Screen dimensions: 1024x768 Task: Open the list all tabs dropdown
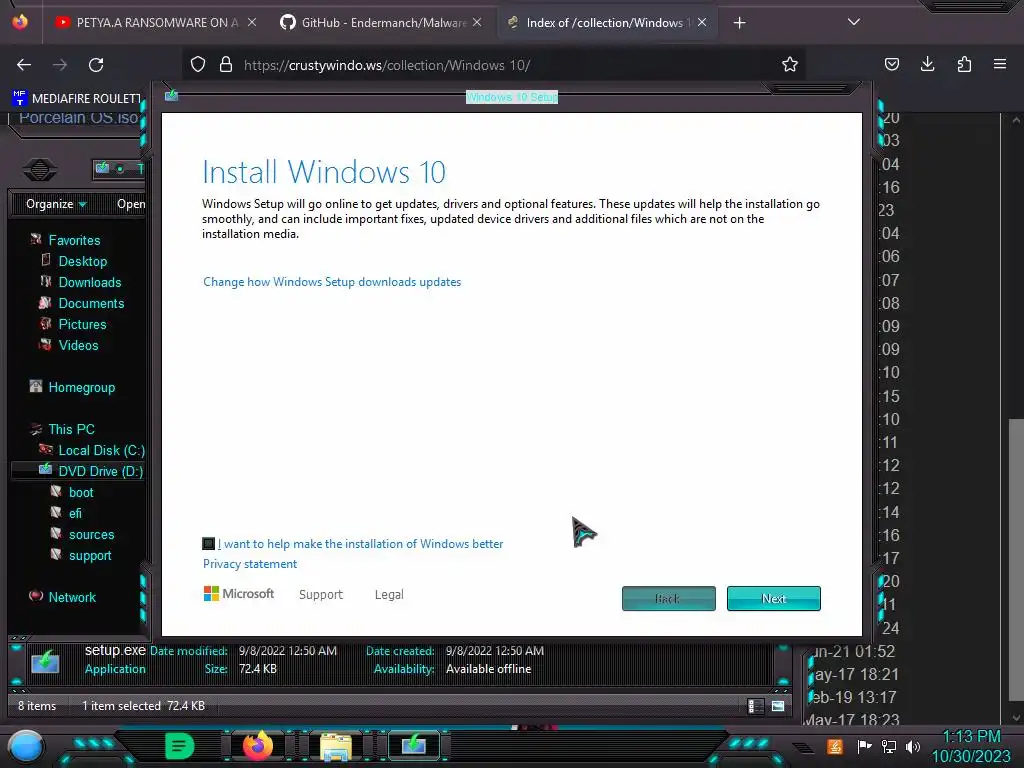coord(854,22)
